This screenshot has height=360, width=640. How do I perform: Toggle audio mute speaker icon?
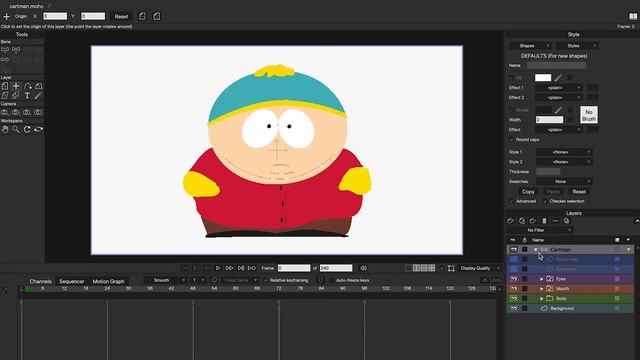tap(363, 268)
